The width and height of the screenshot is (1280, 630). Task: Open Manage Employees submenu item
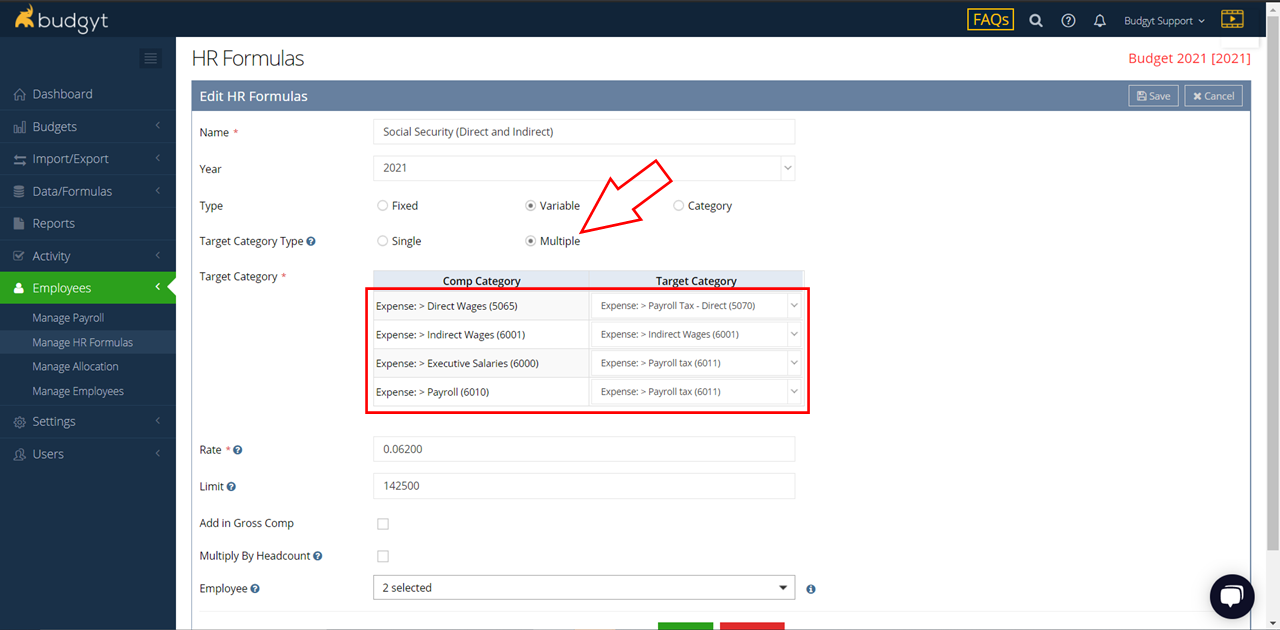point(78,391)
